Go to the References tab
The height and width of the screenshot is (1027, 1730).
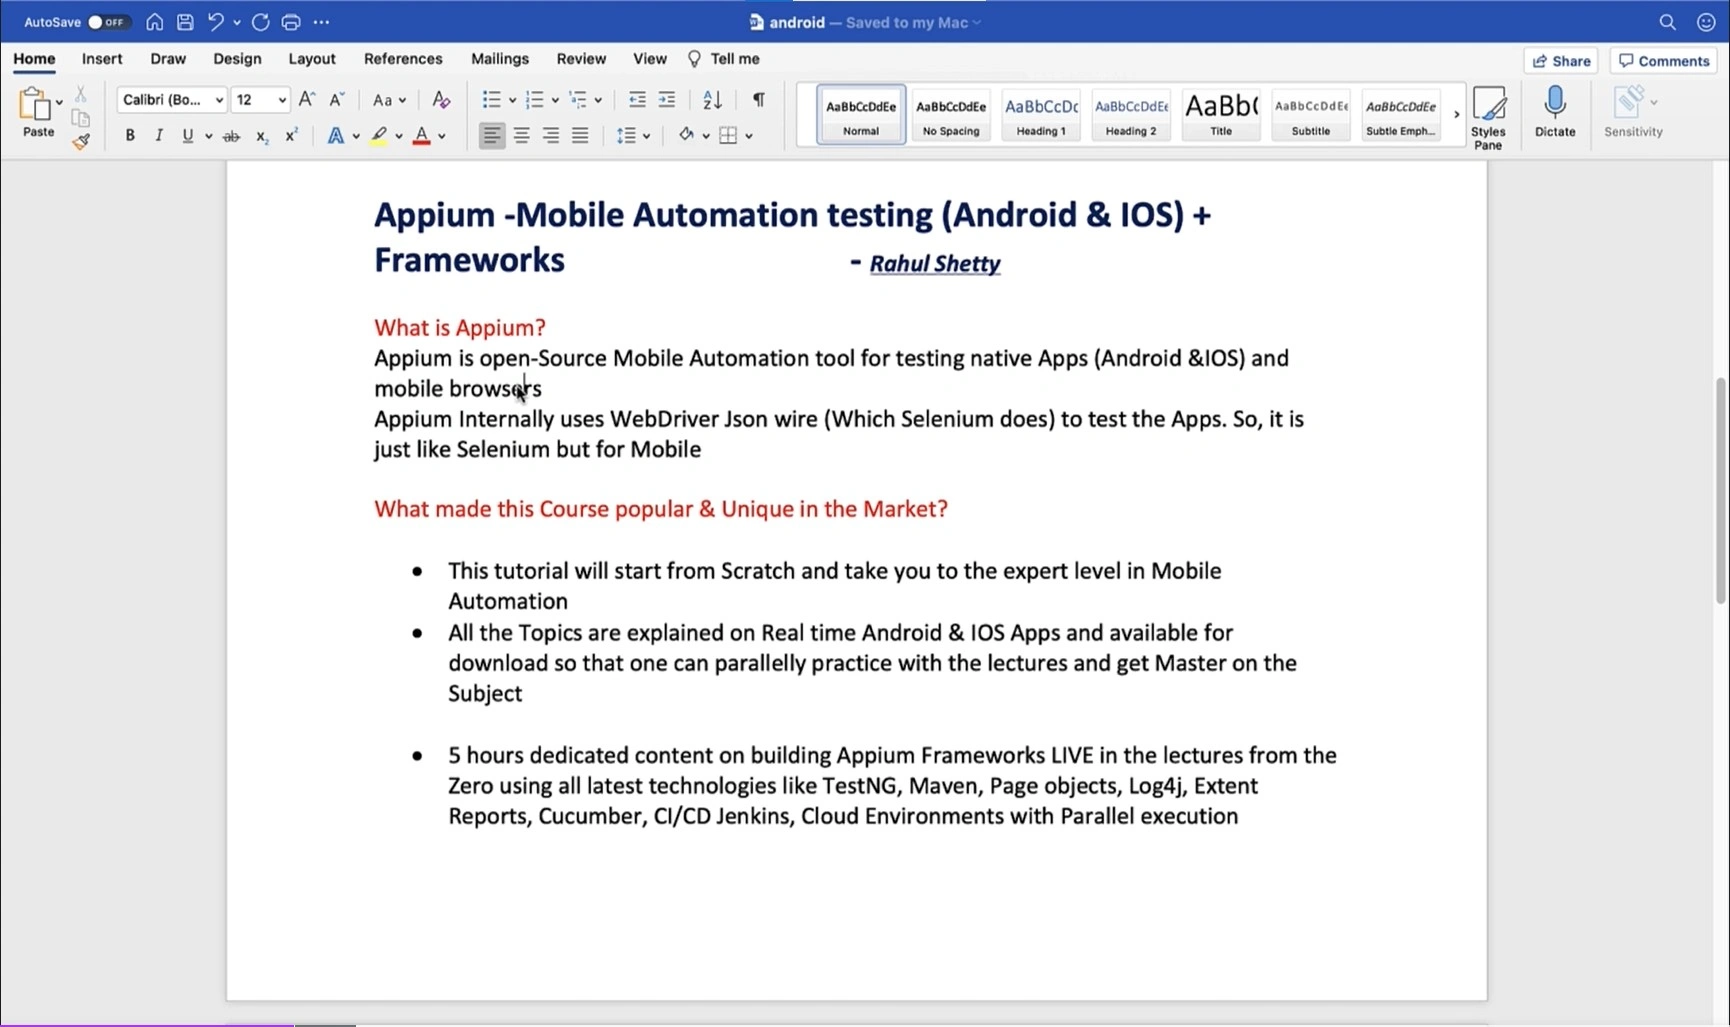click(403, 59)
